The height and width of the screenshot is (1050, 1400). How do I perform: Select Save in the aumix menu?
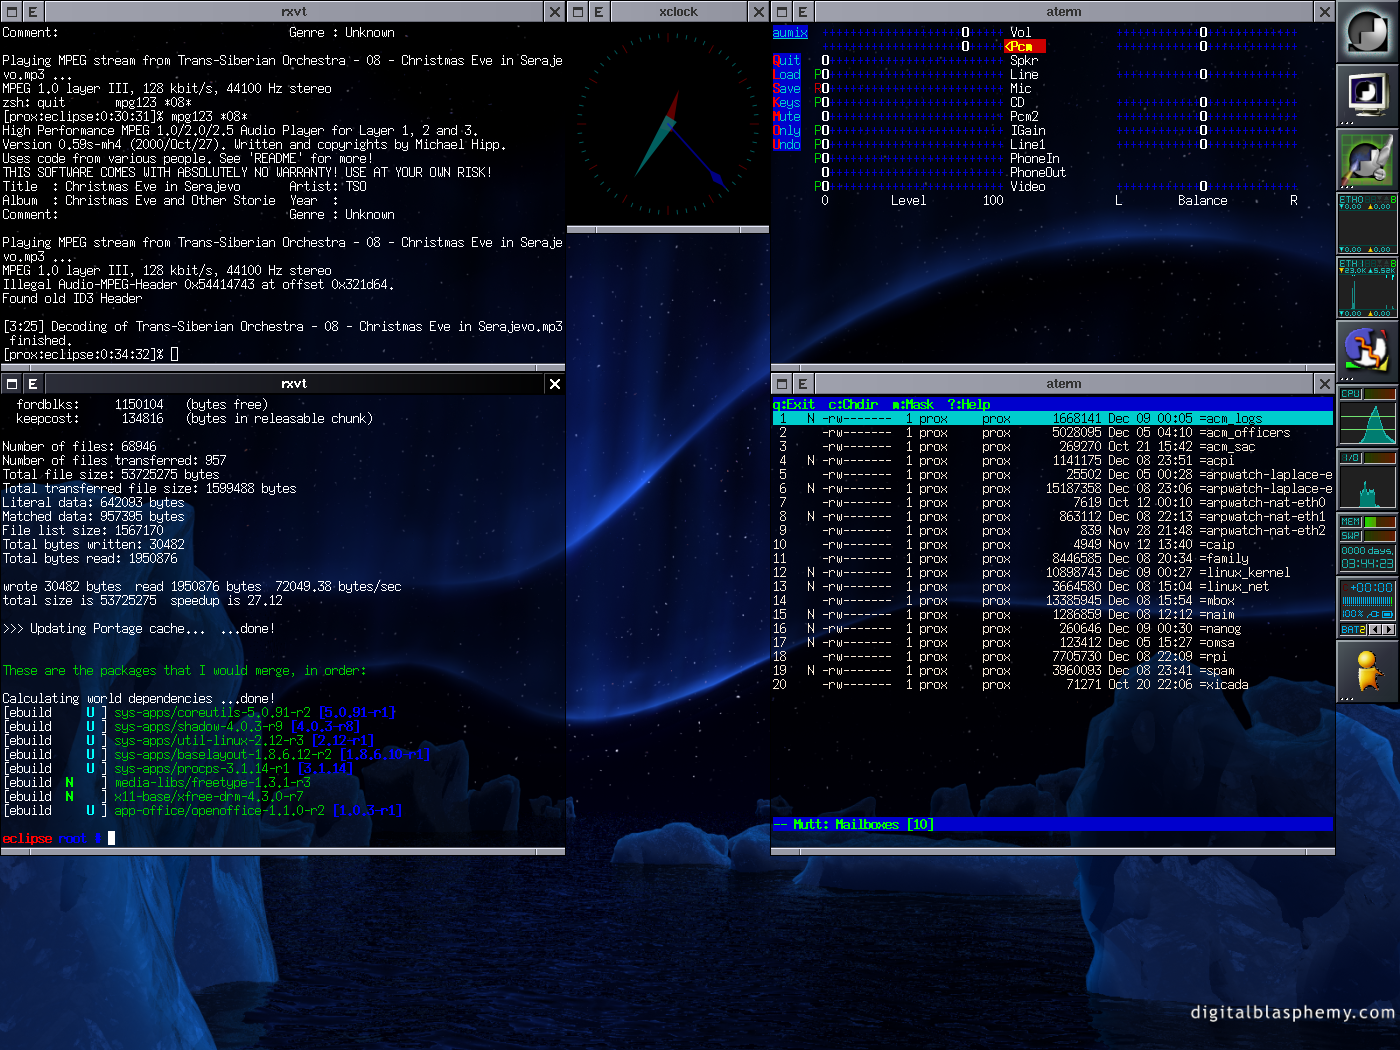tap(787, 89)
